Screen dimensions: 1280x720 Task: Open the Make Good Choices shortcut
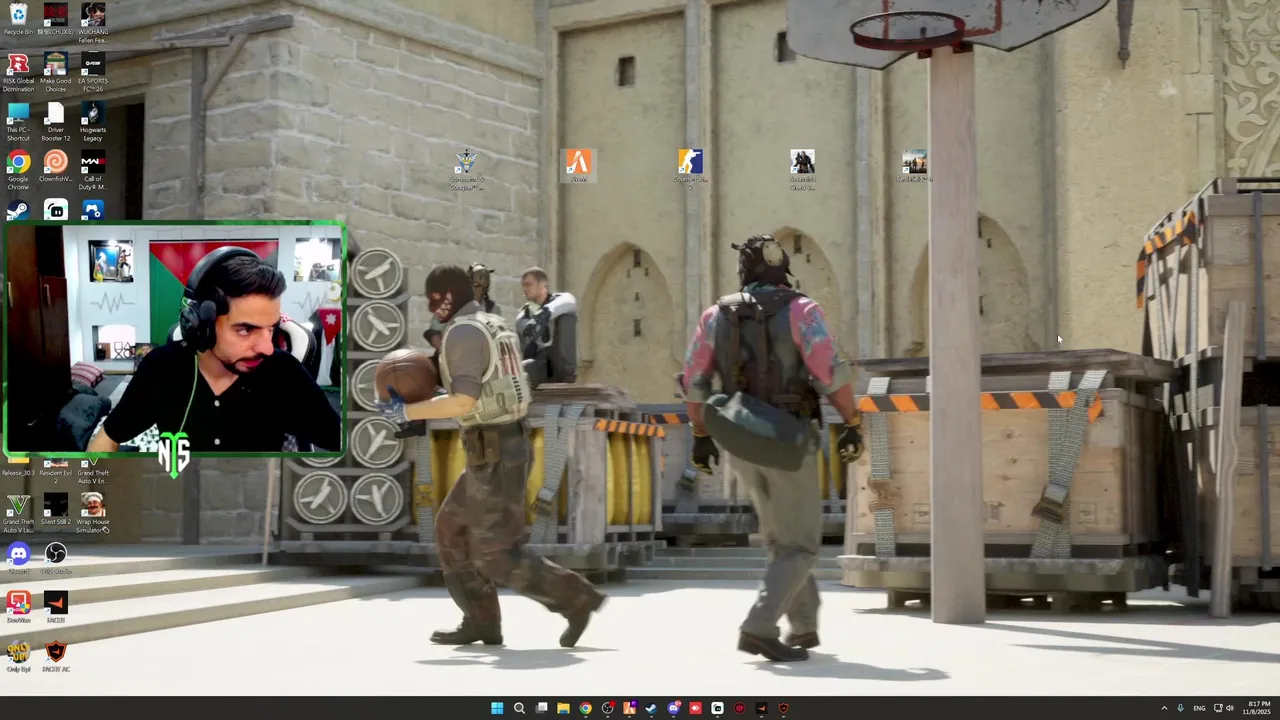pos(56,72)
